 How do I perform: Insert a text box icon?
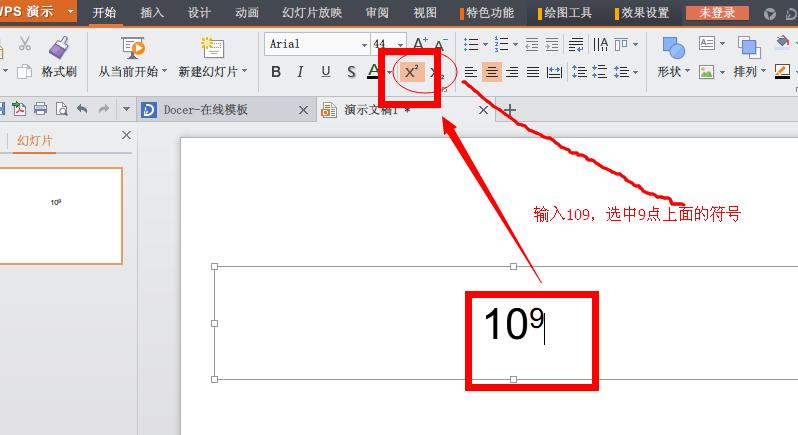pos(707,43)
